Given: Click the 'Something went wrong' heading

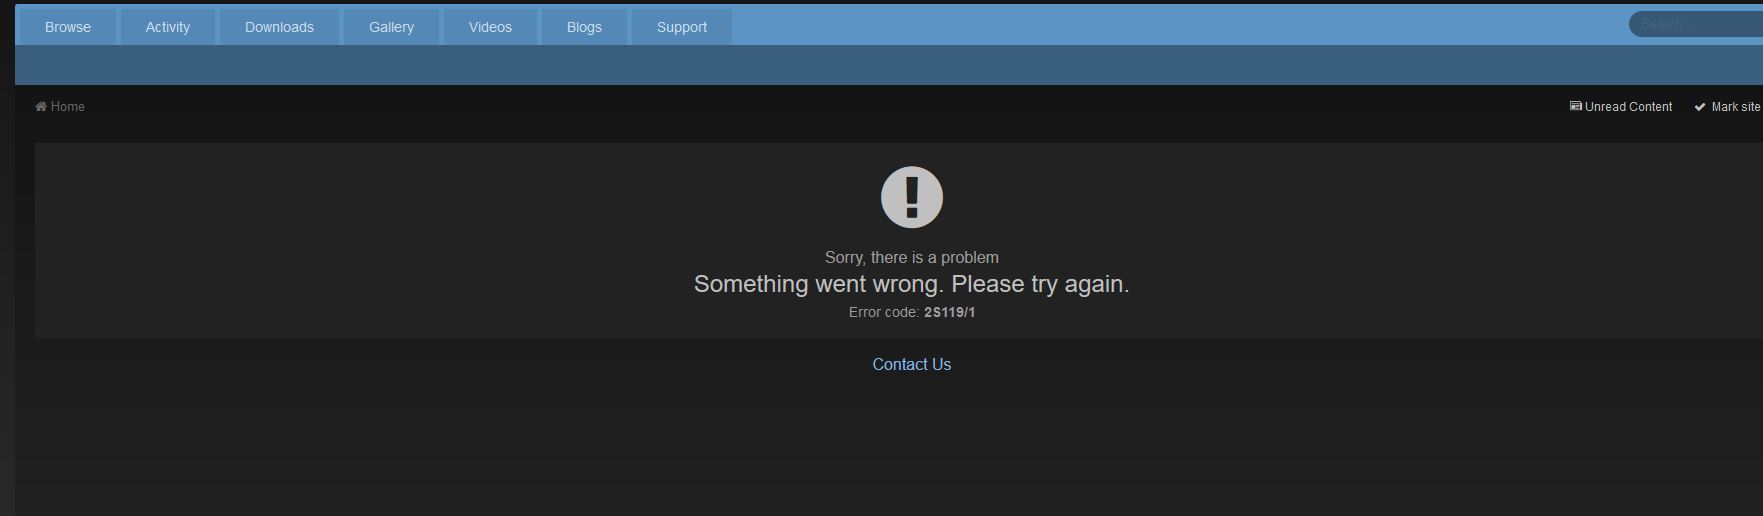Looking at the screenshot, I should 911,284.
